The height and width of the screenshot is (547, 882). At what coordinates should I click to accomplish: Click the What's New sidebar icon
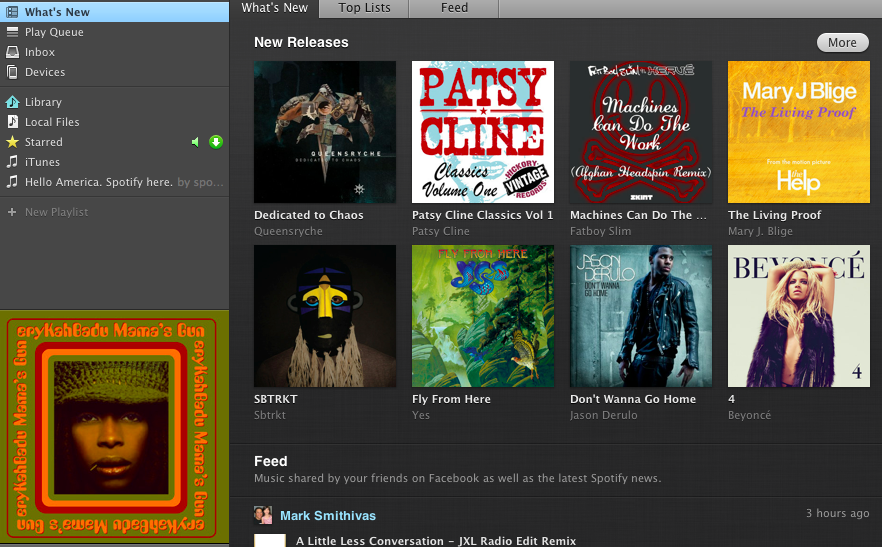click(12, 11)
